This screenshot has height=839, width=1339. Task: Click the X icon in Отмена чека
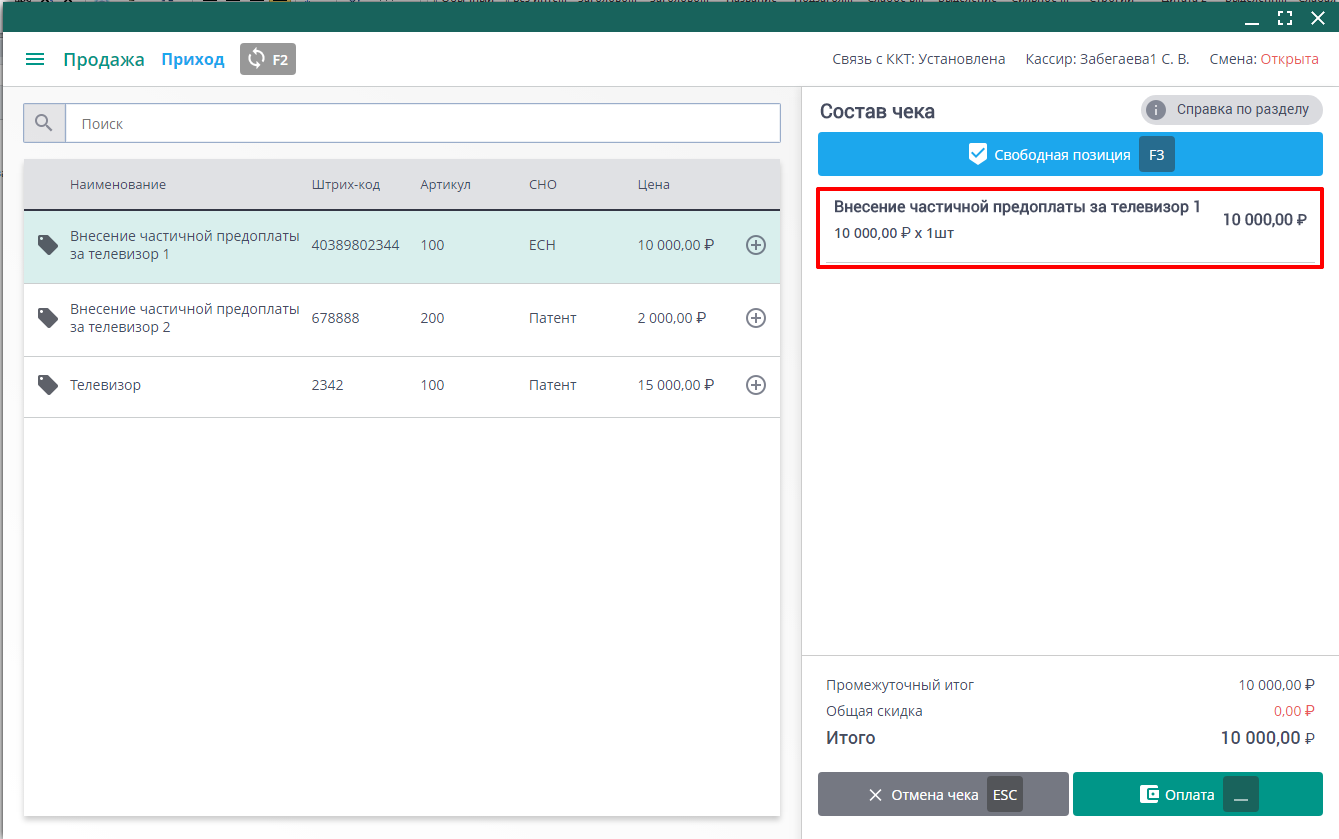click(875, 795)
